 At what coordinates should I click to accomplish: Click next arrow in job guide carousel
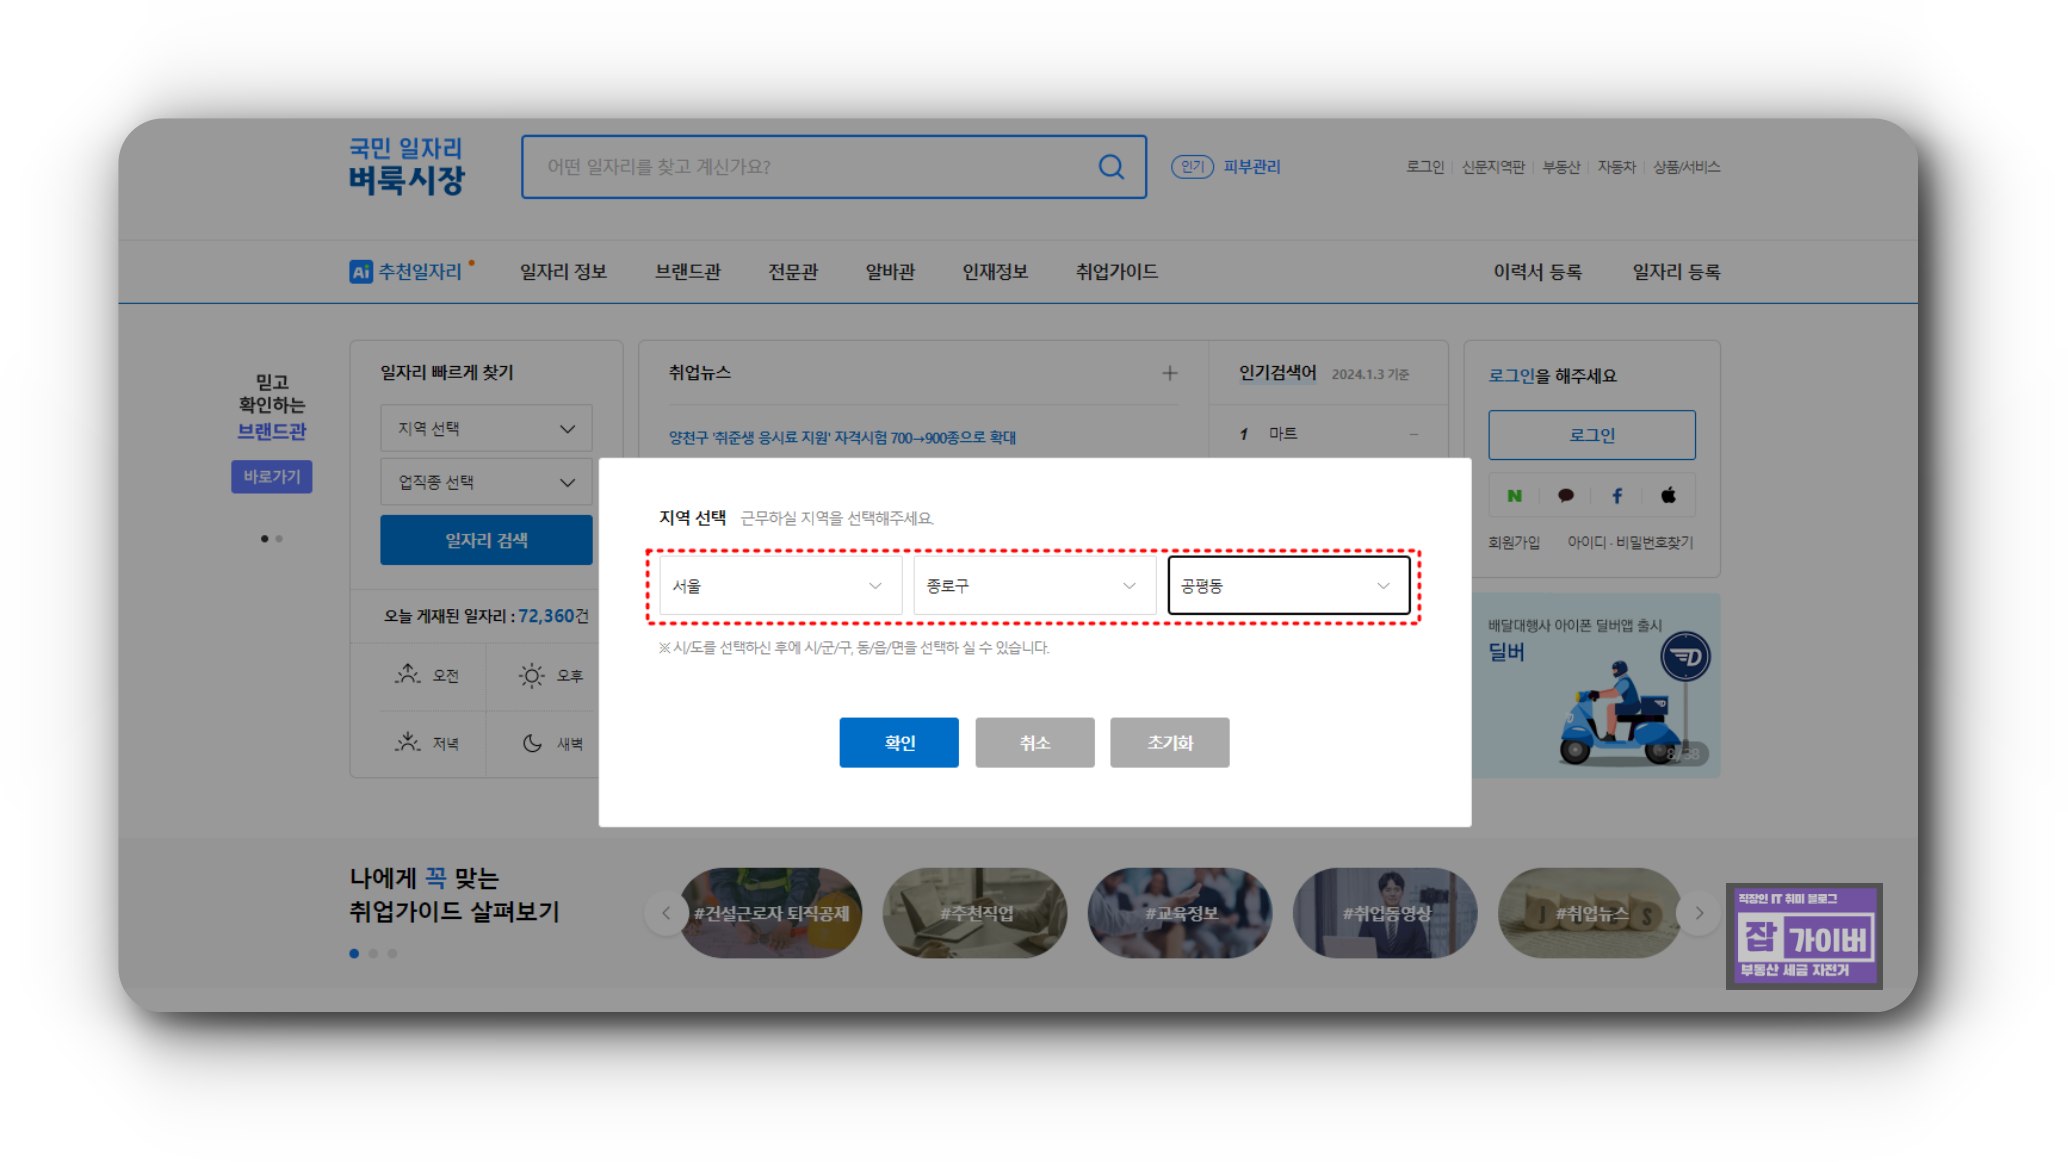pyautogui.click(x=1699, y=913)
